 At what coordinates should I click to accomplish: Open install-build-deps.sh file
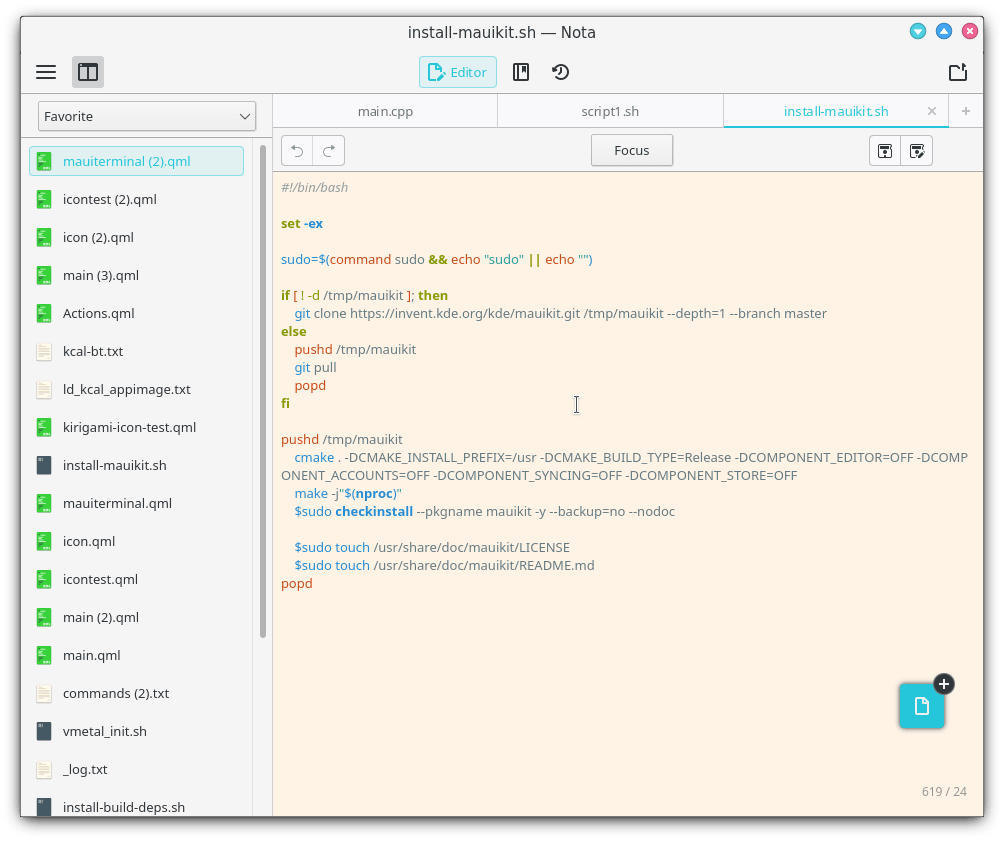click(136, 807)
